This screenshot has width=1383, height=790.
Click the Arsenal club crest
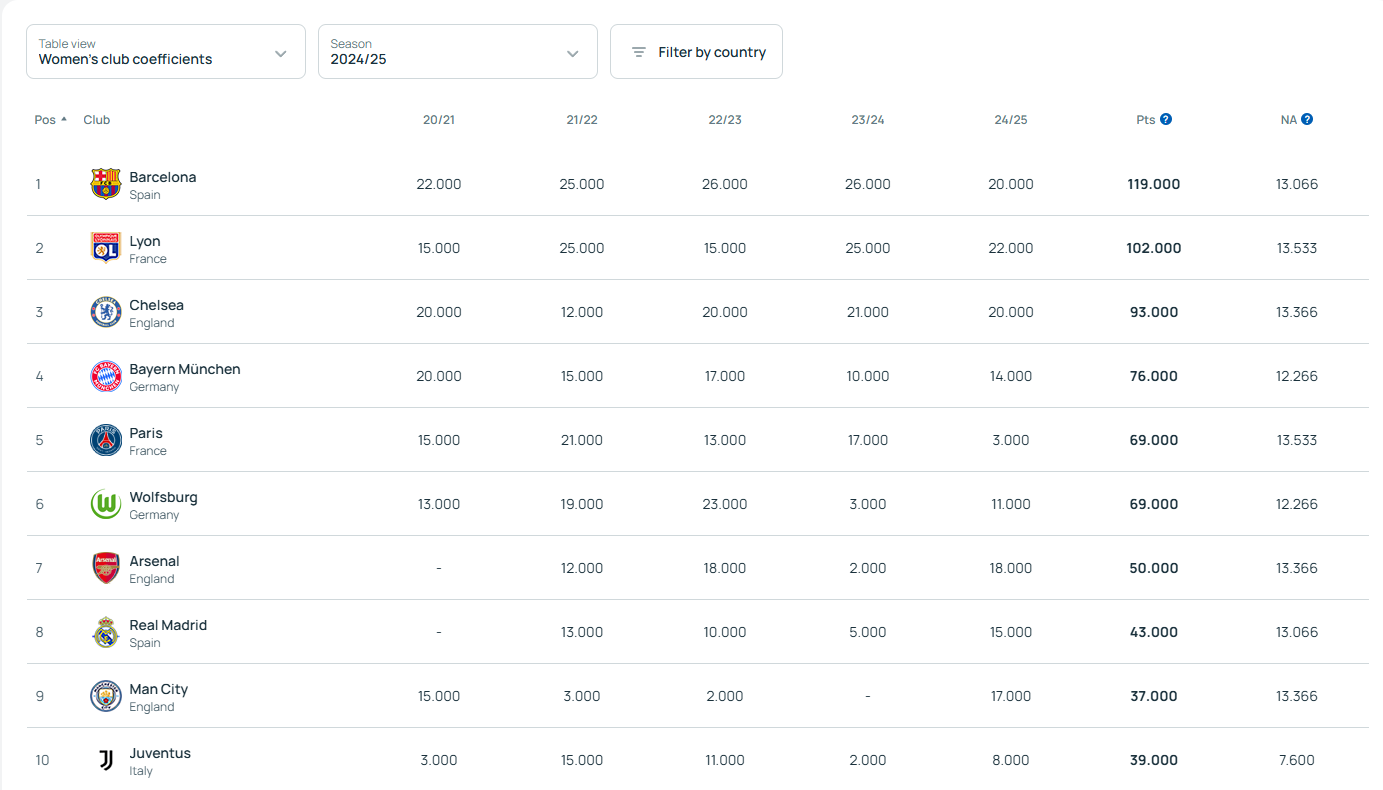(106, 568)
